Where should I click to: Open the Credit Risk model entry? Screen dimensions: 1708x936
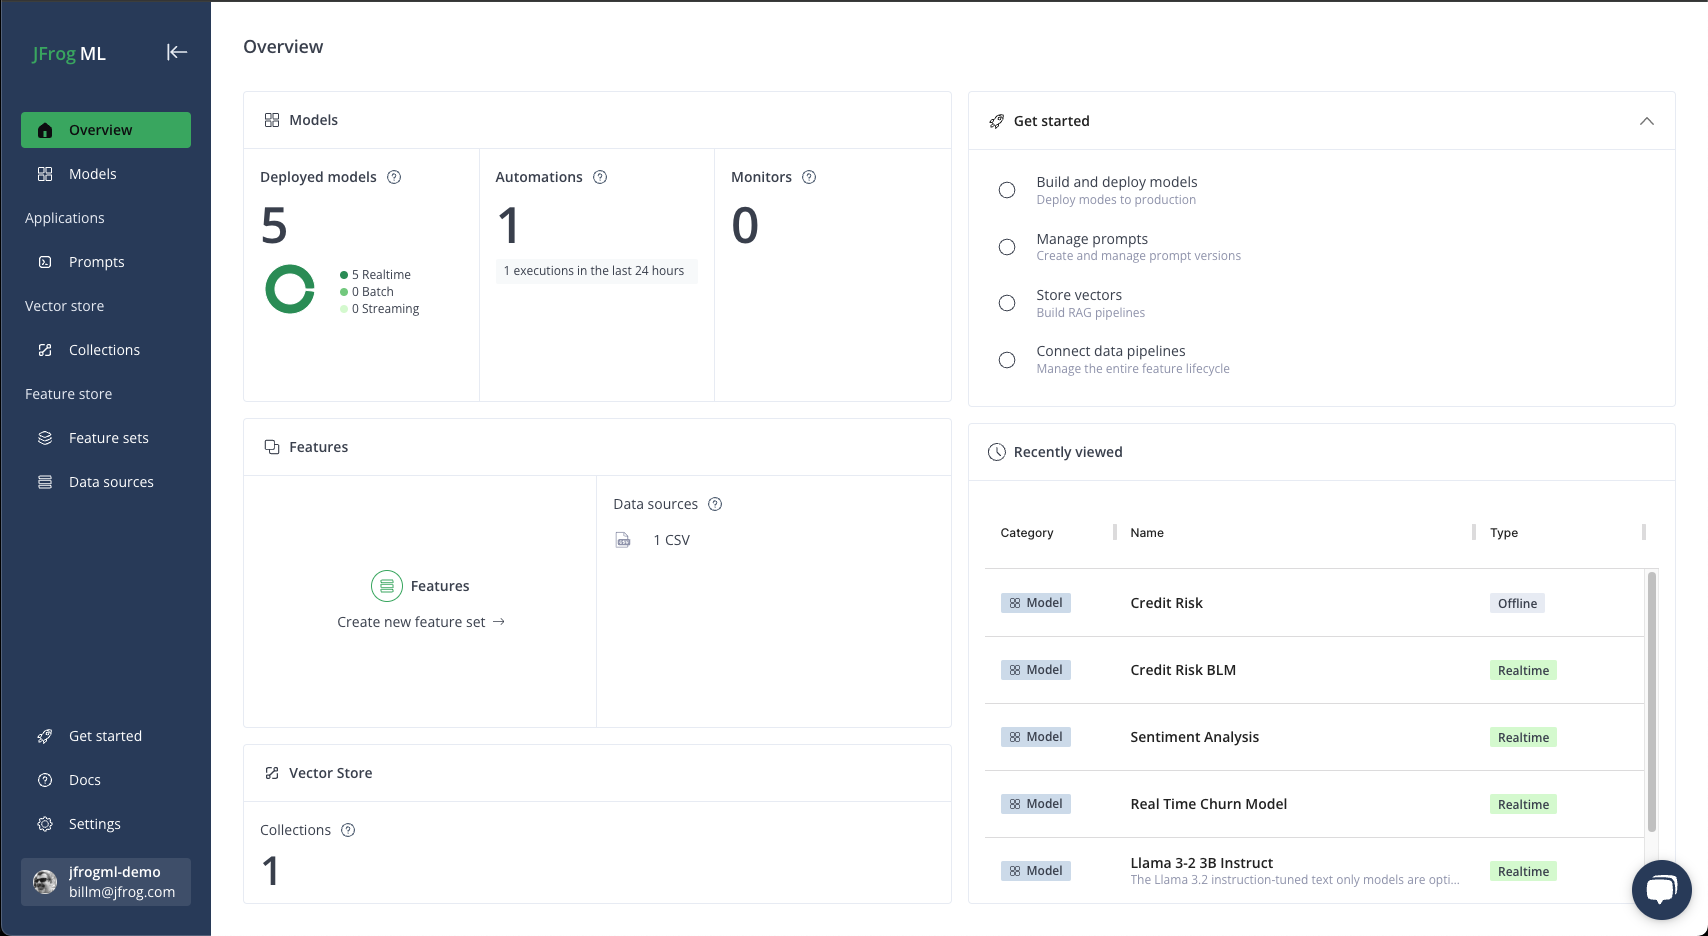pos(1166,602)
